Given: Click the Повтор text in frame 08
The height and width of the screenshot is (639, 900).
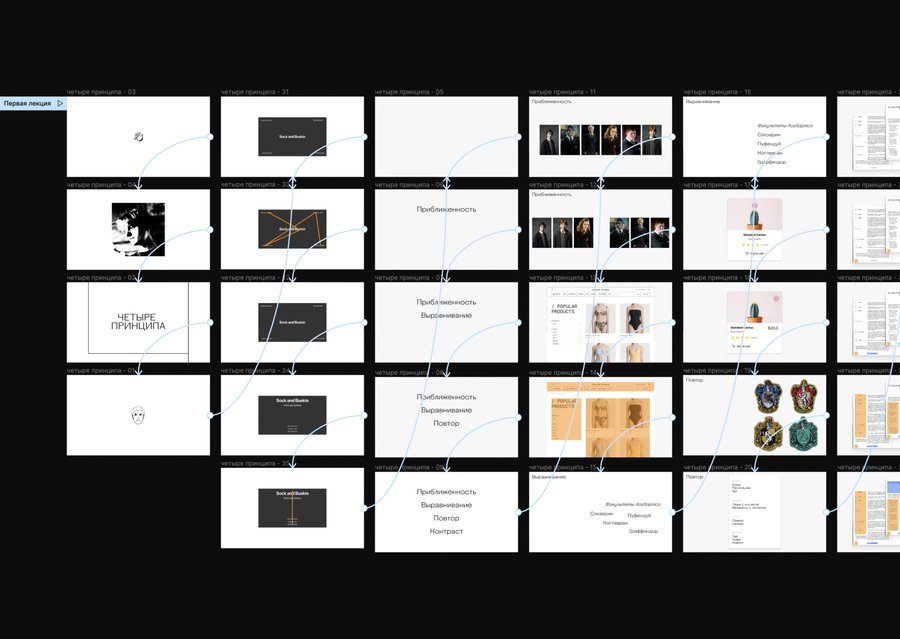Looking at the screenshot, I should coord(447,423).
